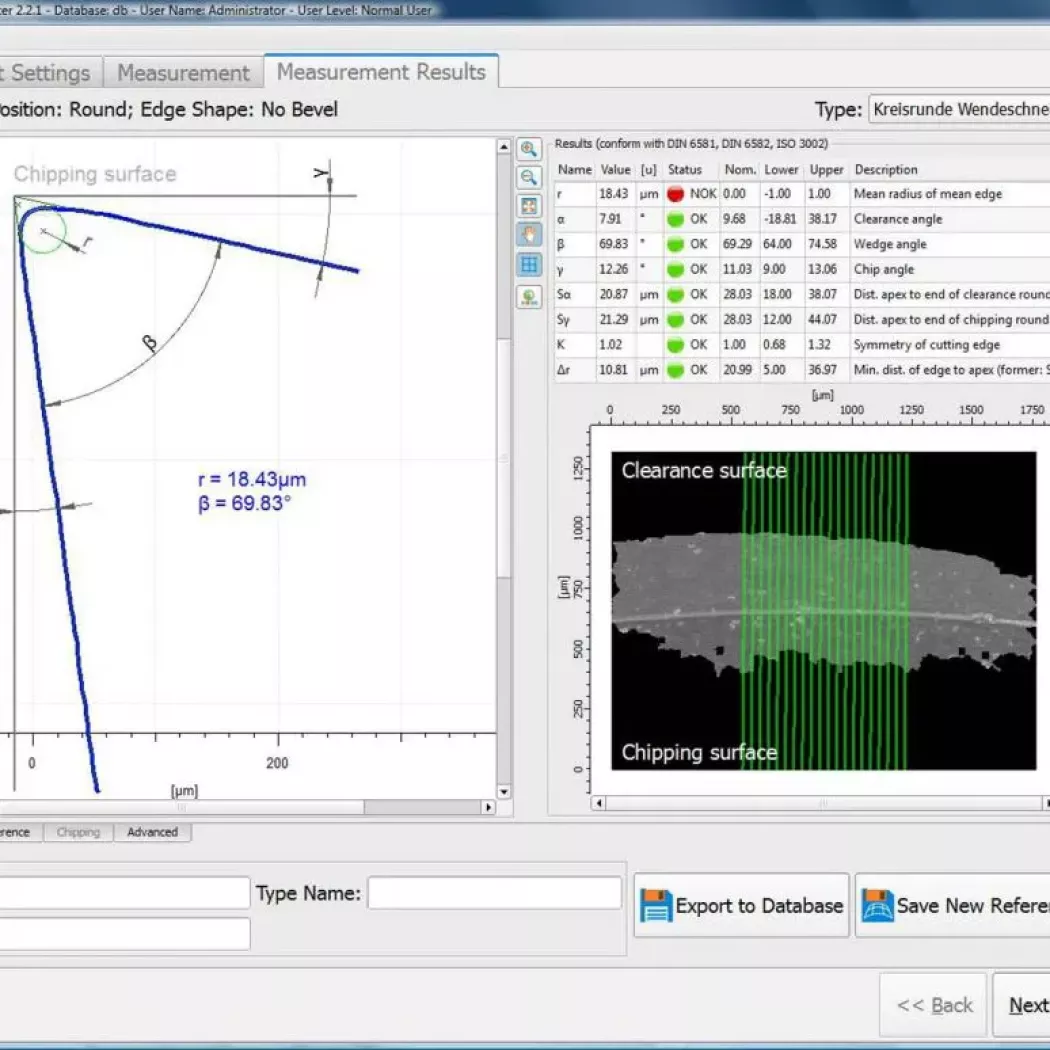This screenshot has height=1050, width=1050.
Task: Click into the Type Name input field
Action: (494, 893)
